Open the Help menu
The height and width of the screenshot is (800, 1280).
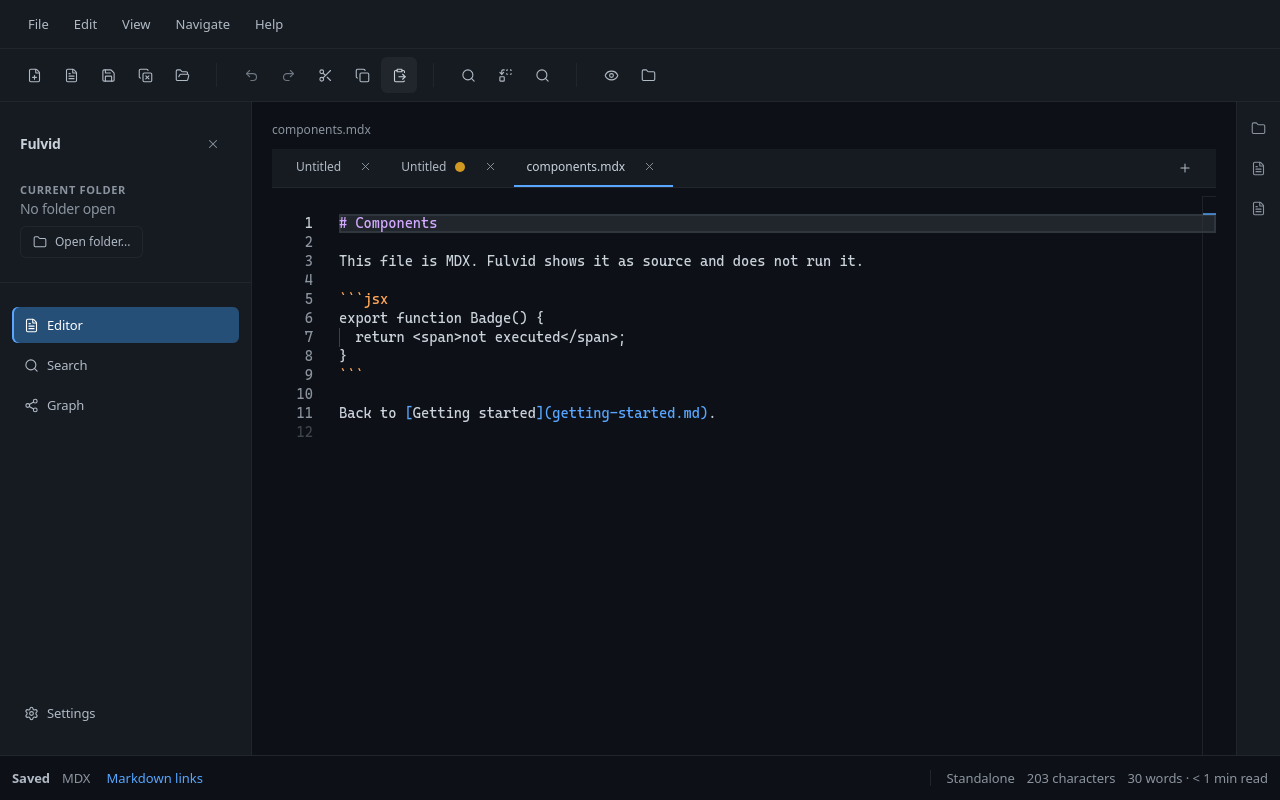tap(269, 24)
